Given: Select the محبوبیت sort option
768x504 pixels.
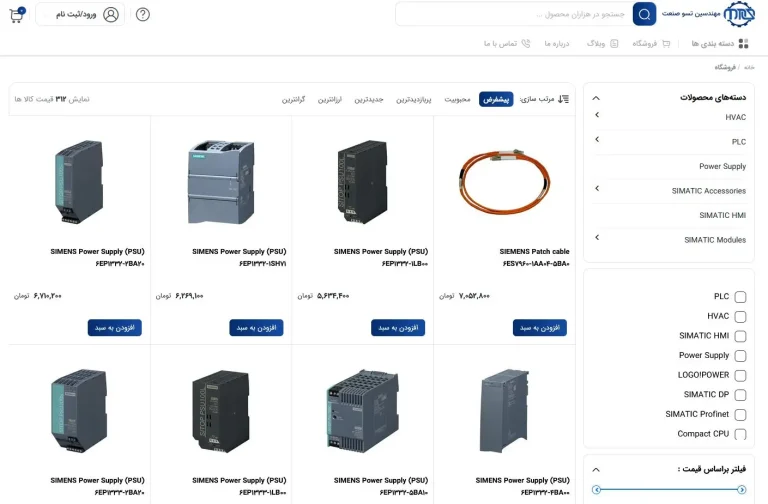Looking at the screenshot, I should tap(457, 99).
